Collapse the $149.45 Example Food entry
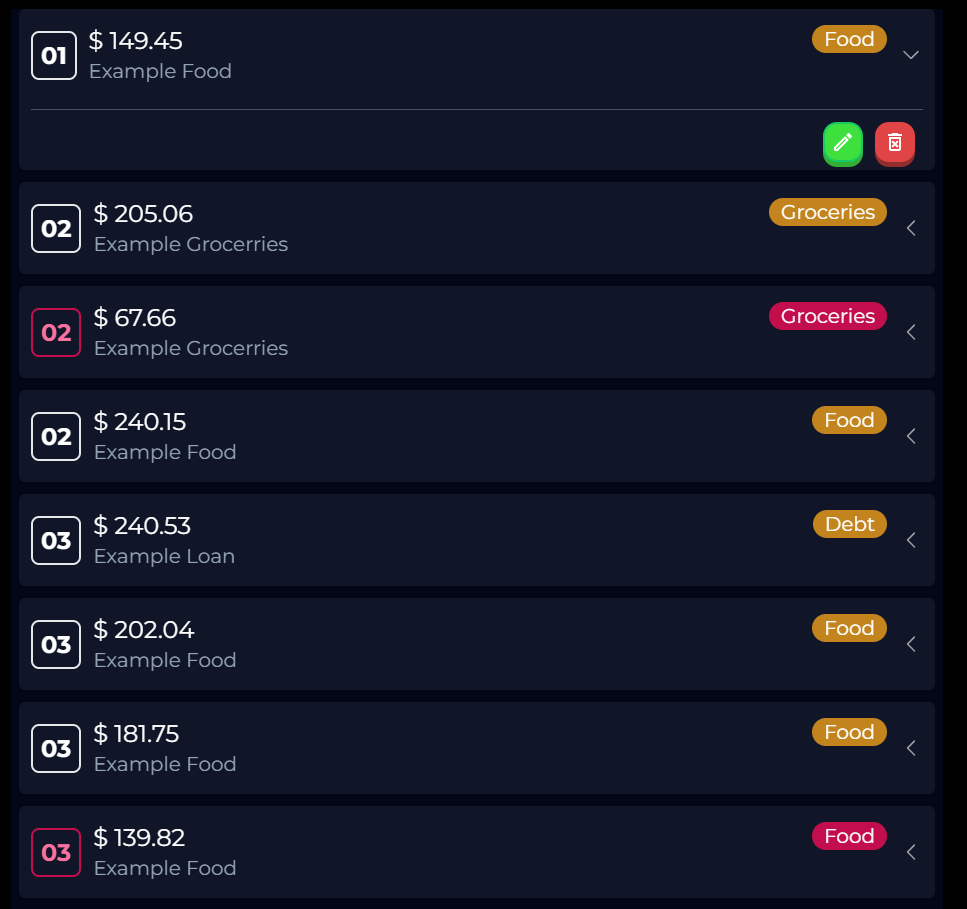 pos(910,55)
